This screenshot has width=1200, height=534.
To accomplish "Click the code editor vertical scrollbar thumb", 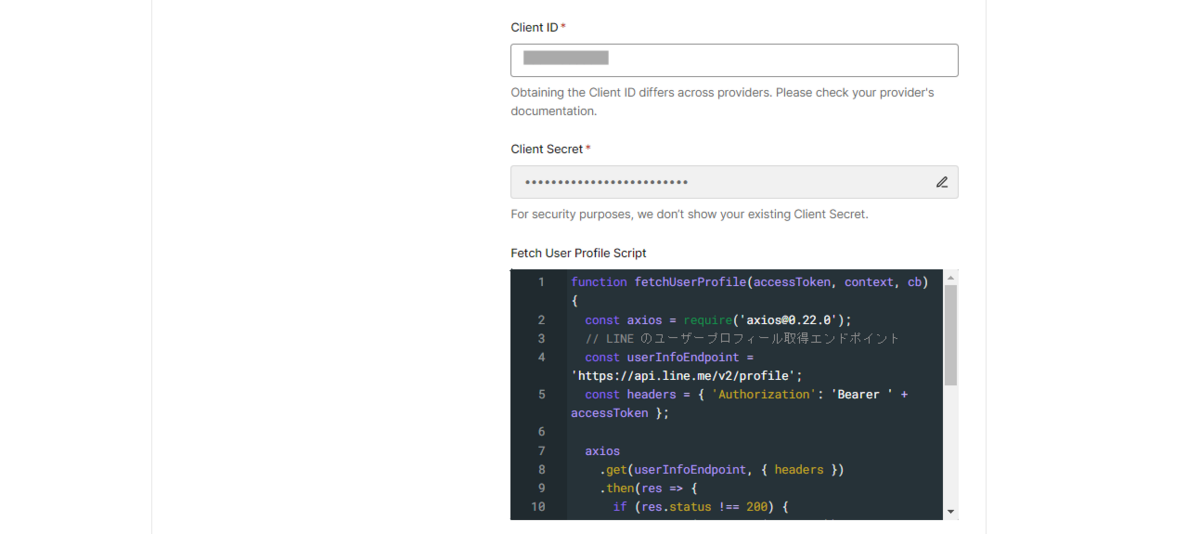I will point(950,335).
